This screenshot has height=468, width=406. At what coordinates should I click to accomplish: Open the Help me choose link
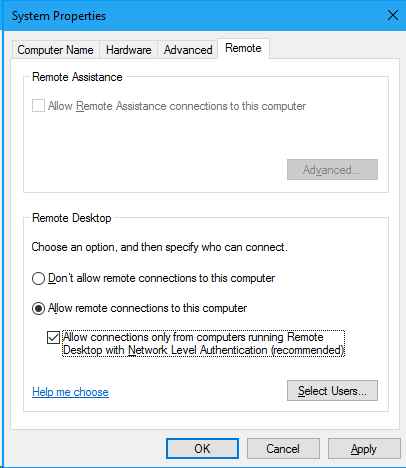(70, 392)
